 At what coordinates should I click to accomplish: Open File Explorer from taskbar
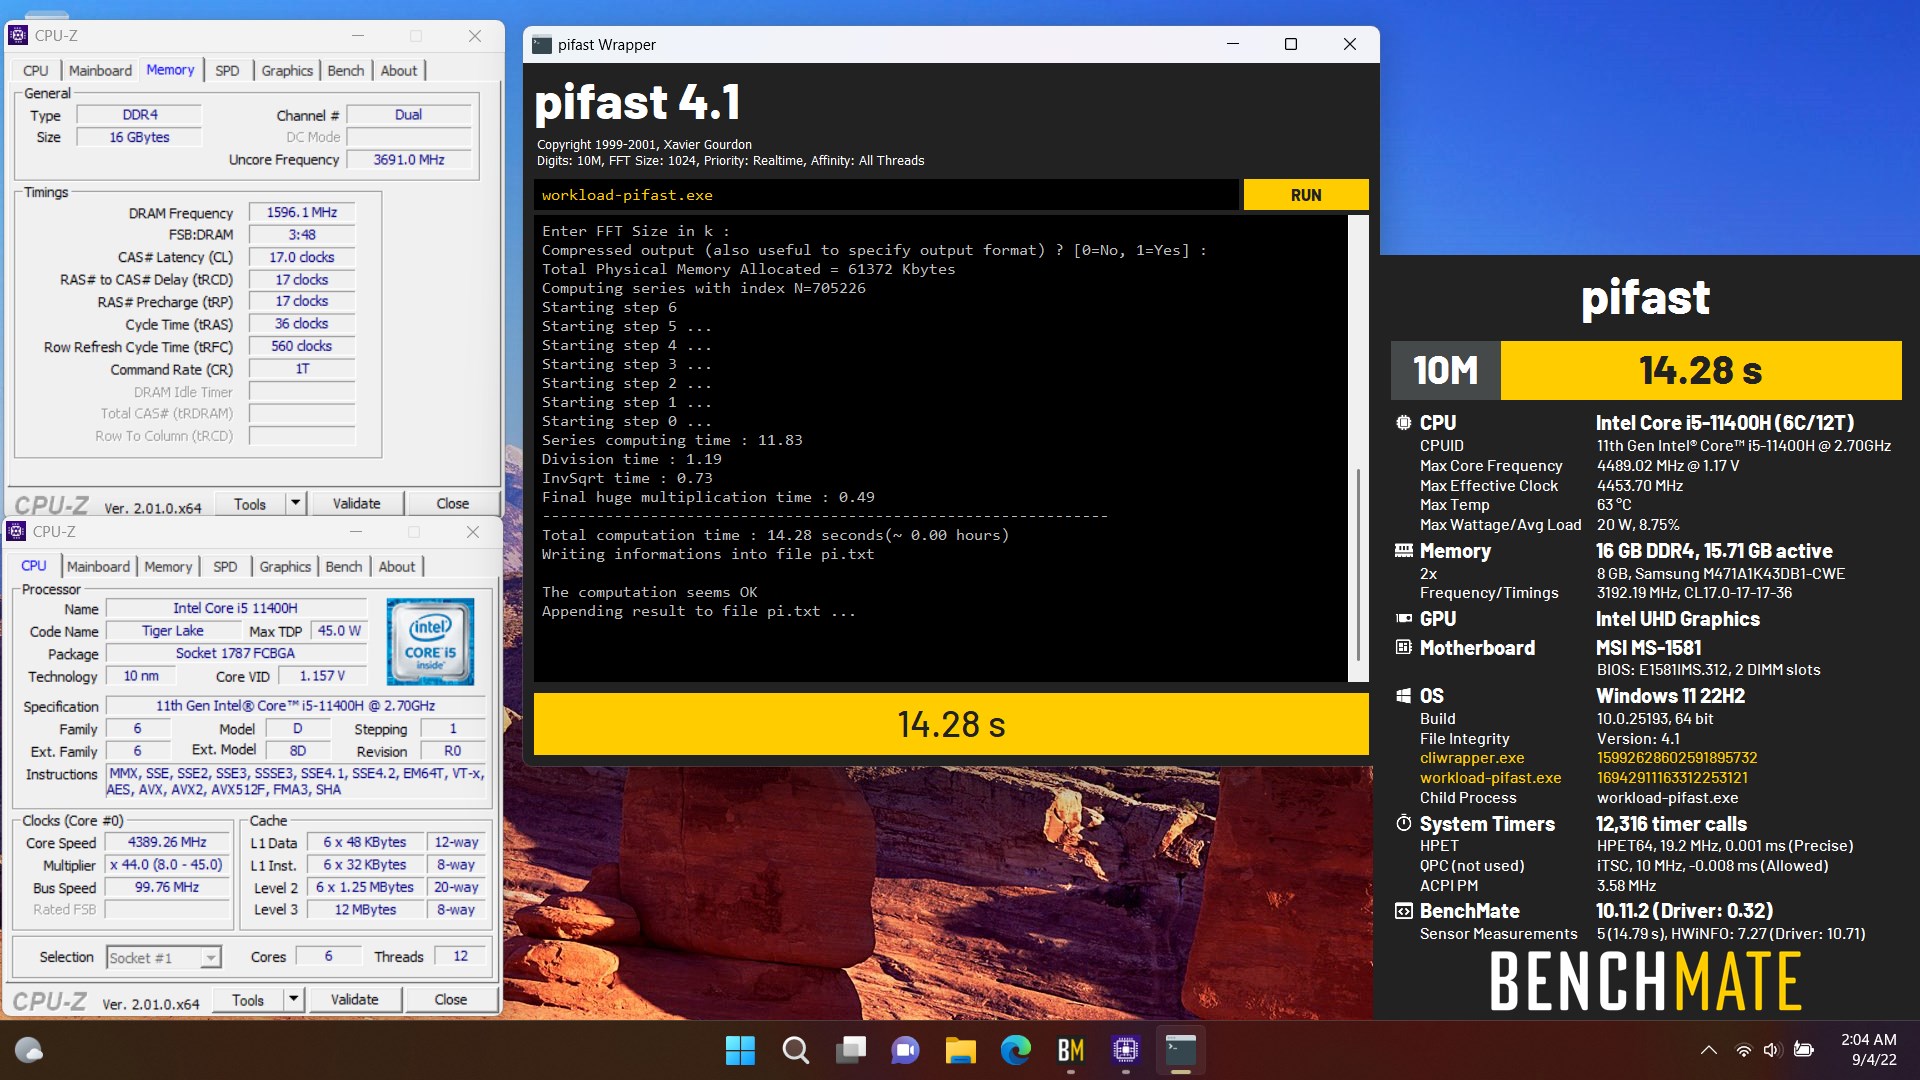point(961,1050)
